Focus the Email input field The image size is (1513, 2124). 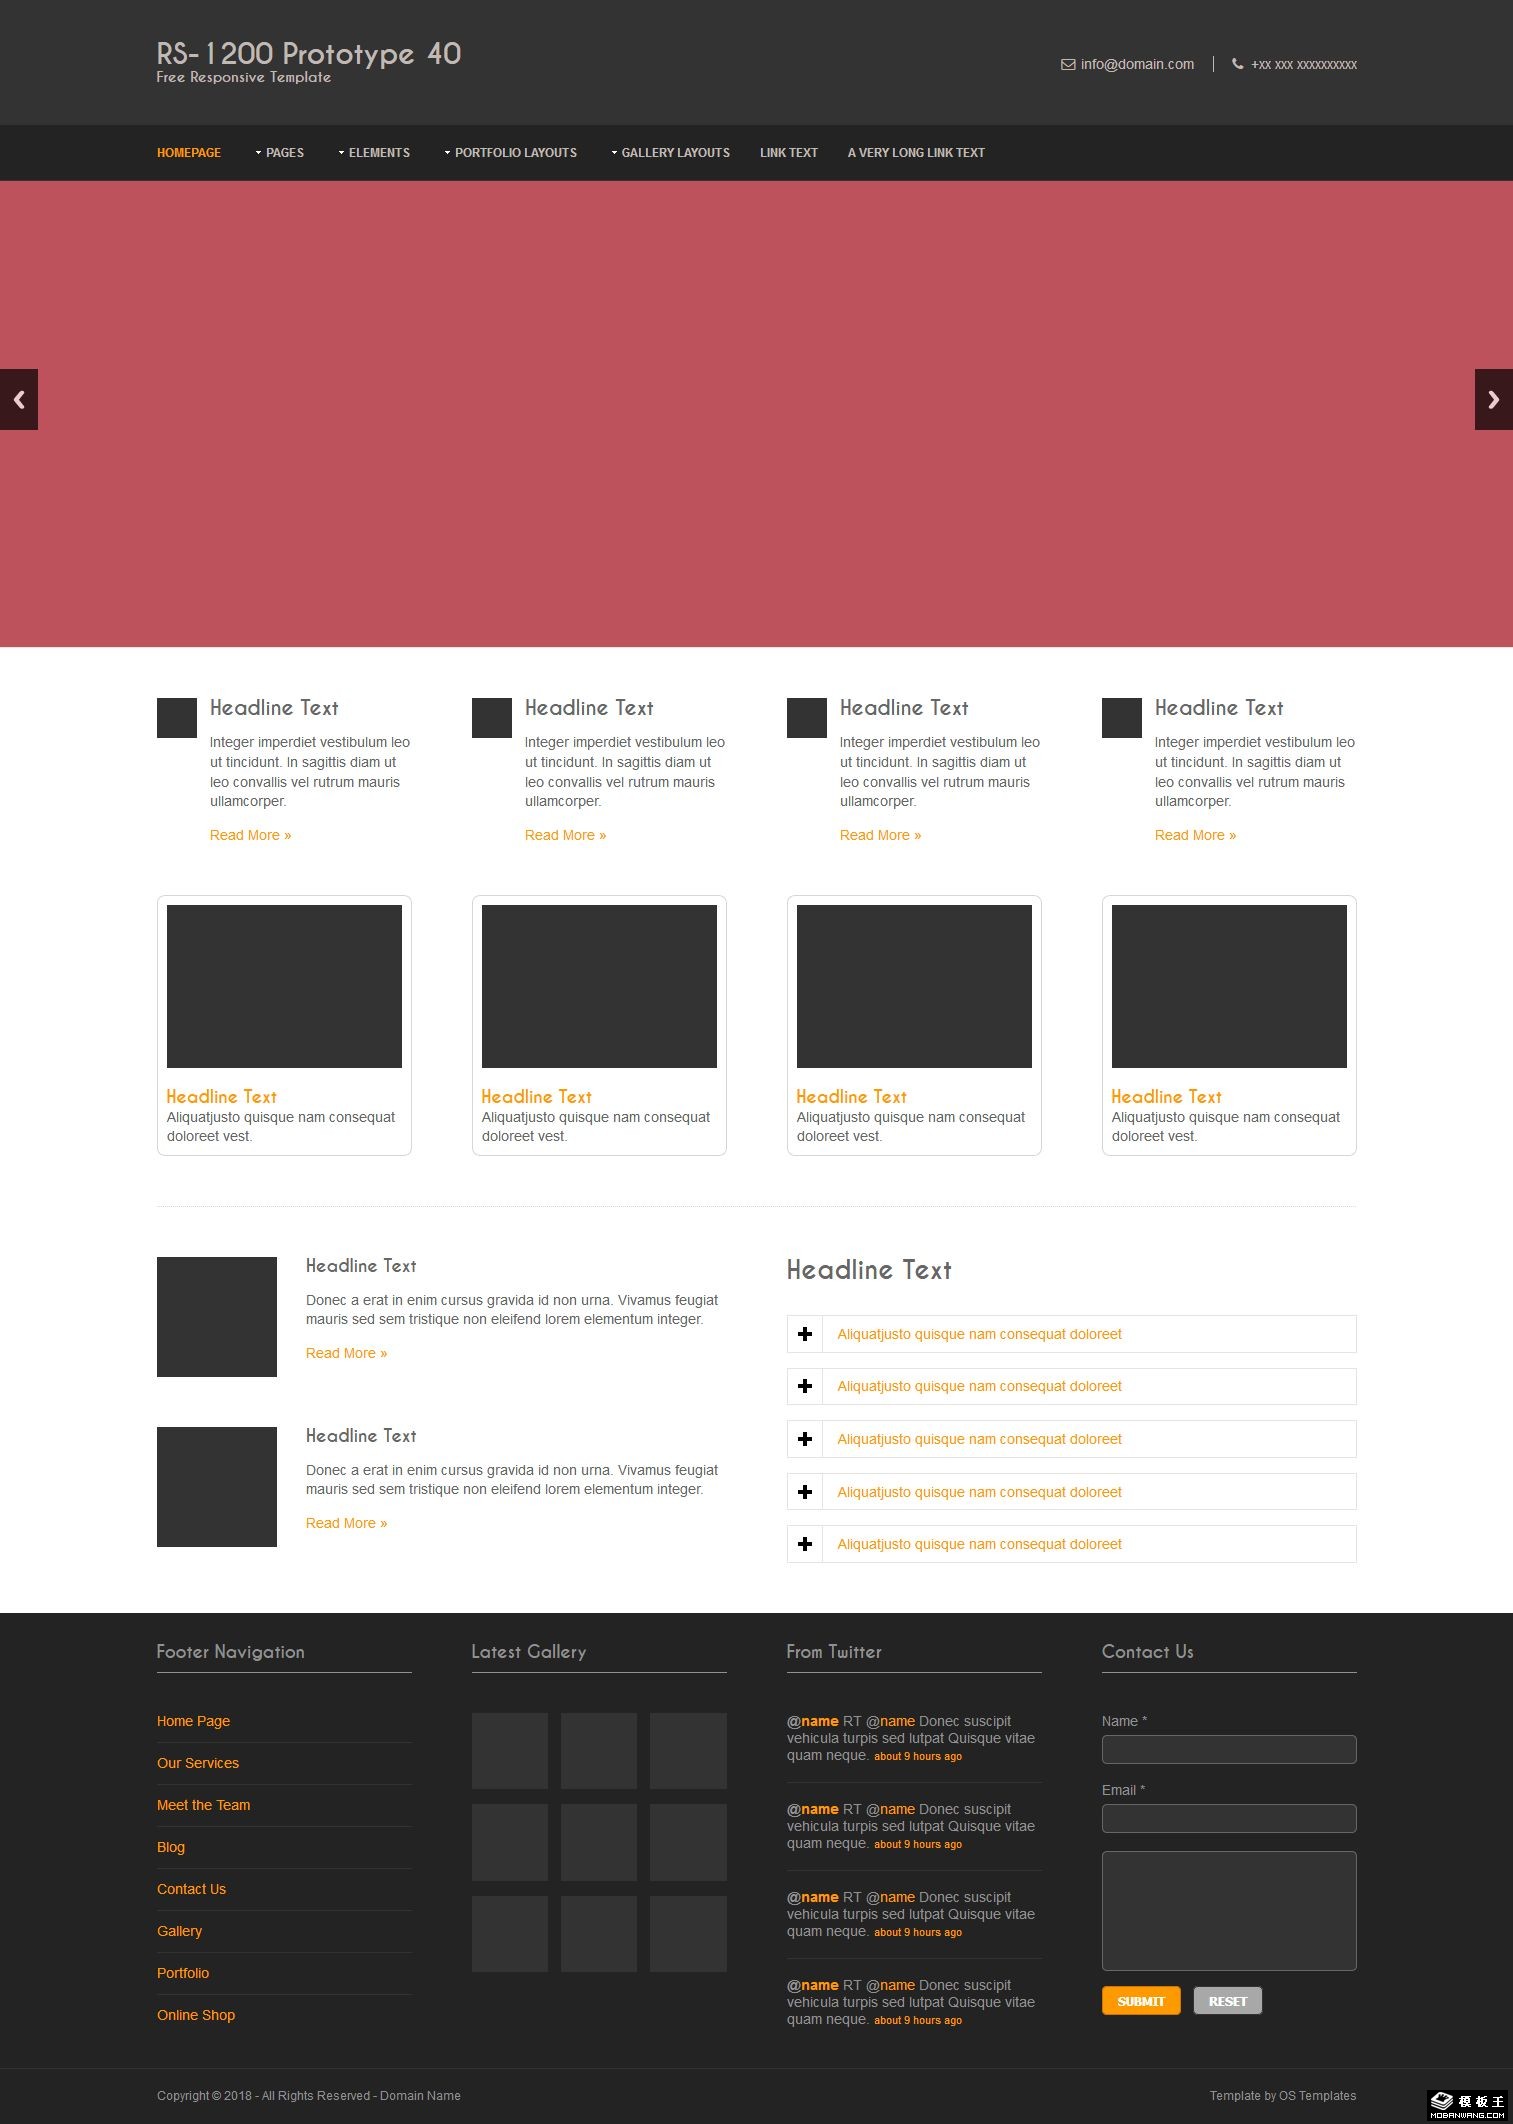pos(1228,1818)
